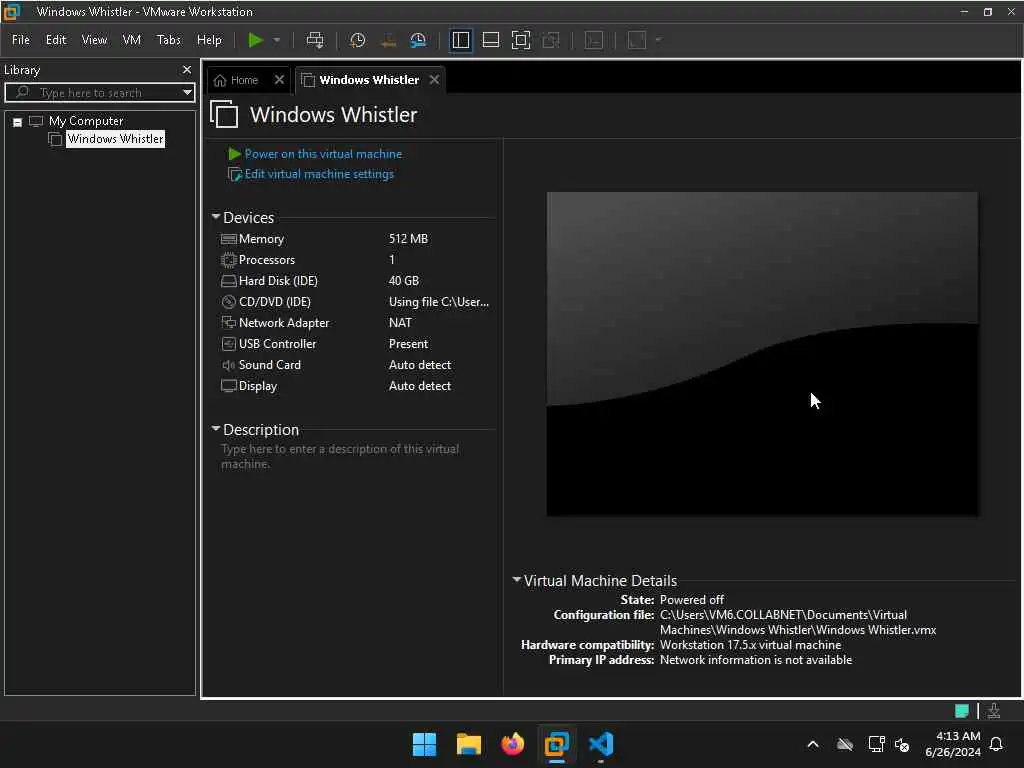
Task: Click the console view toolbar icon
Action: tap(594, 40)
